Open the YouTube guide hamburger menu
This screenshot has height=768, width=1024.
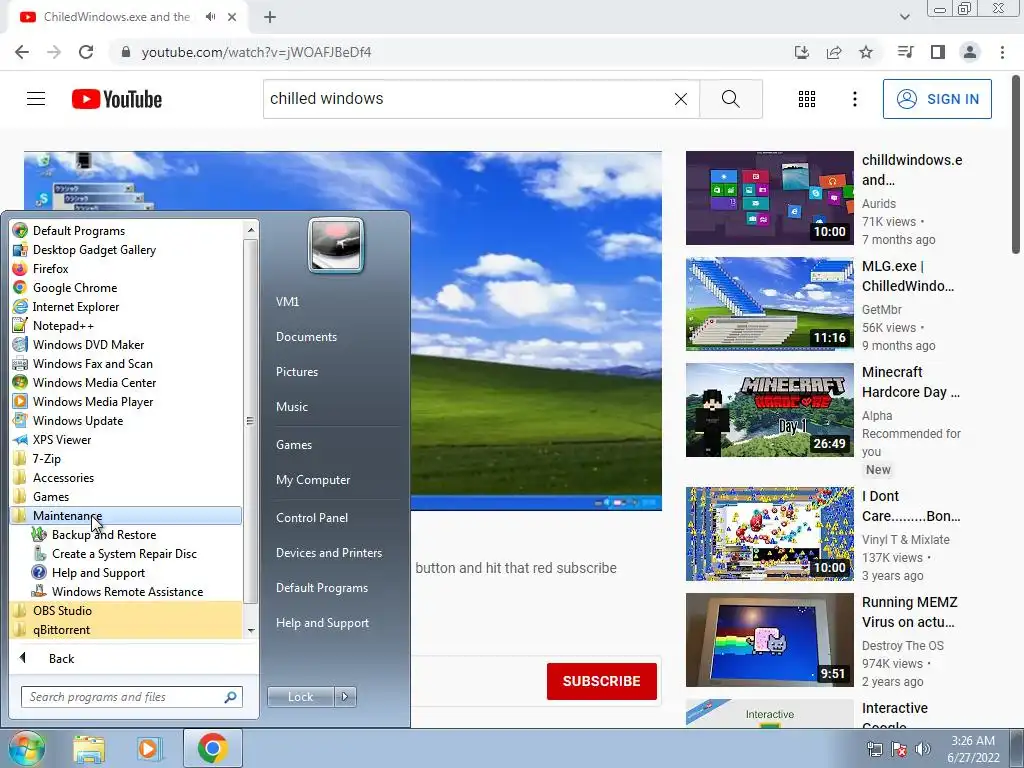[36, 99]
